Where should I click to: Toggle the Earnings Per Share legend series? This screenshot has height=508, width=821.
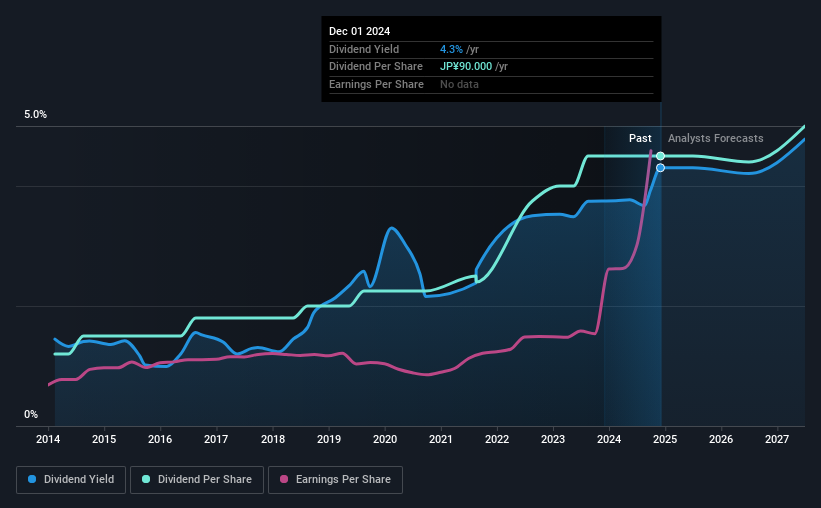pos(335,480)
